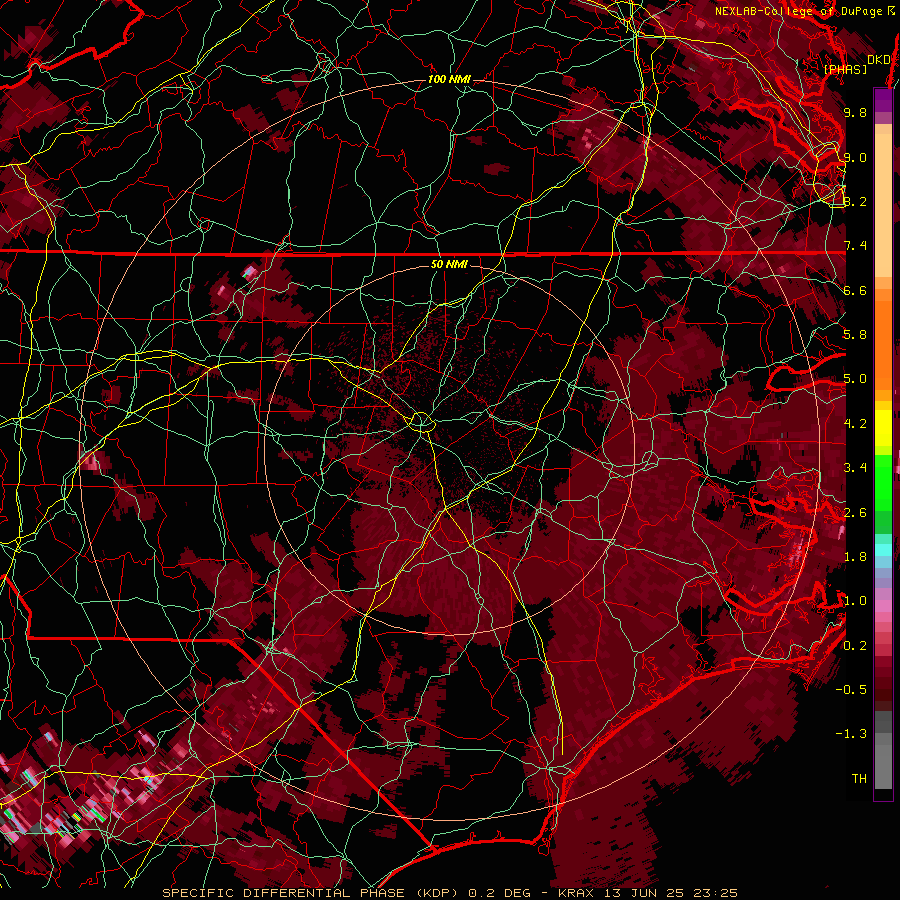Viewport: 900px width, 900px height.
Task: Click the 50 NMI range ring label
Action: pos(449,264)
